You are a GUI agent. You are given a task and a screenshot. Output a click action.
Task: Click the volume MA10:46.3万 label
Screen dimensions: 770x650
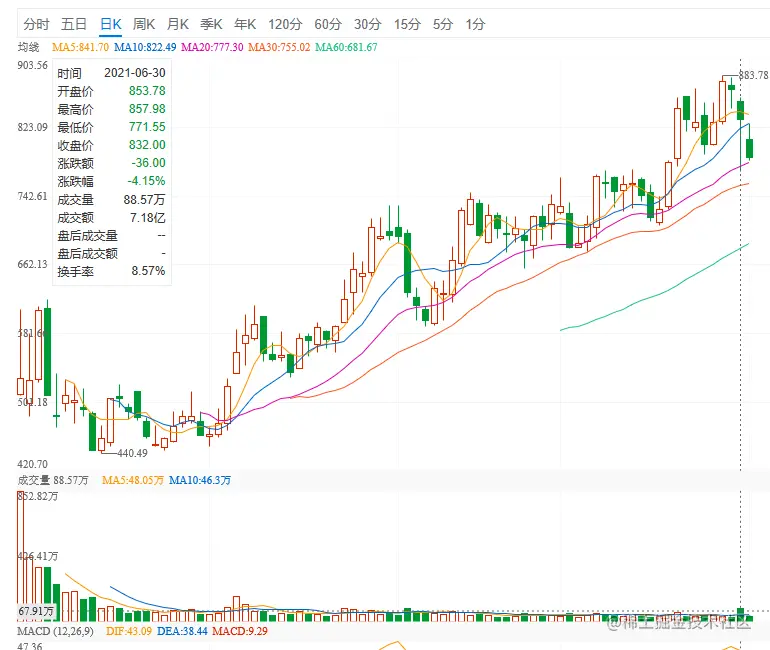[x=200, y=480]
